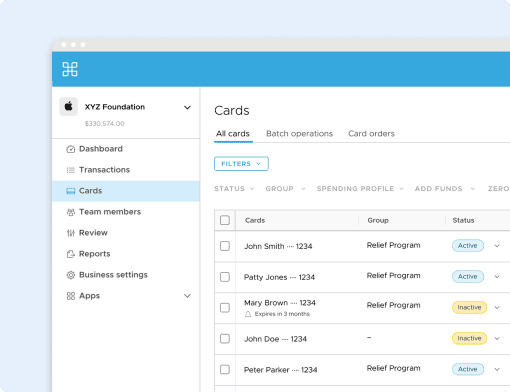Click the $330,574.00 balance text

pos(105,124)
